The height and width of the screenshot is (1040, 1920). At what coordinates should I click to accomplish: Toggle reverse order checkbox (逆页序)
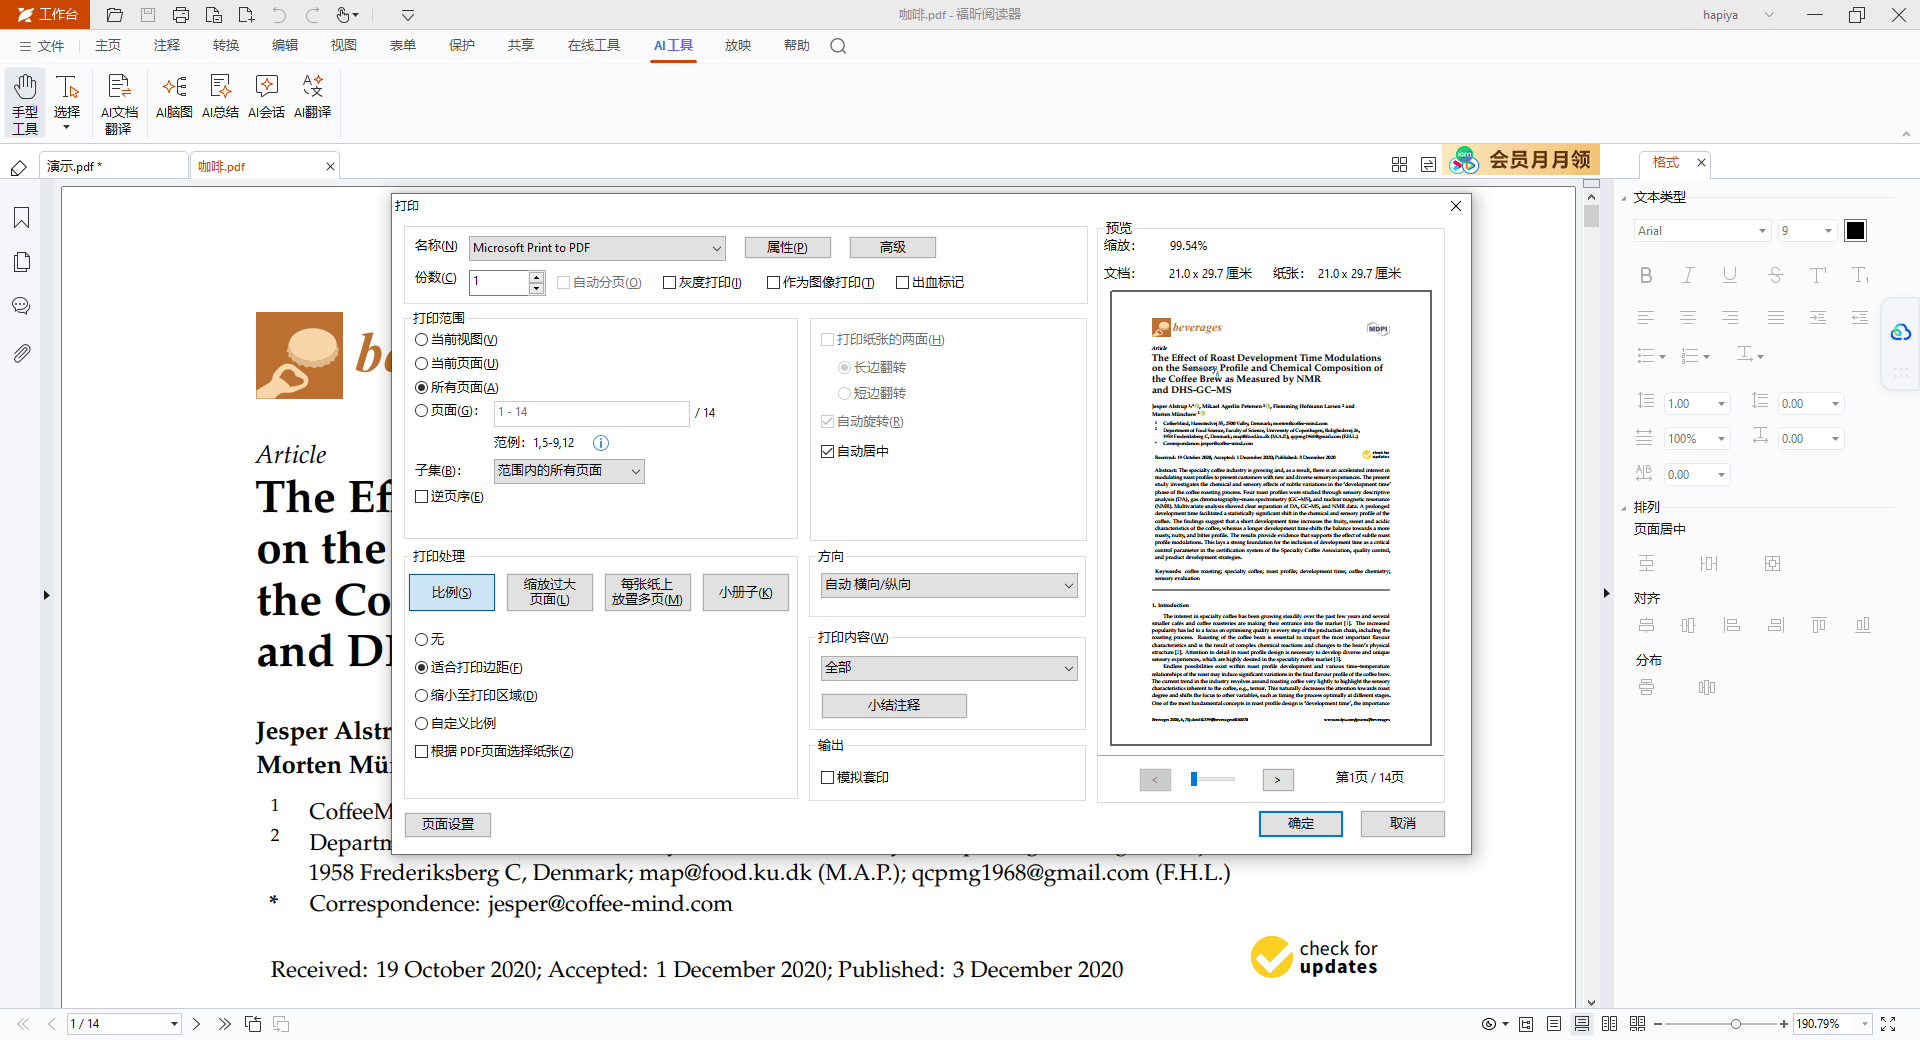click(x=449, y=497)
